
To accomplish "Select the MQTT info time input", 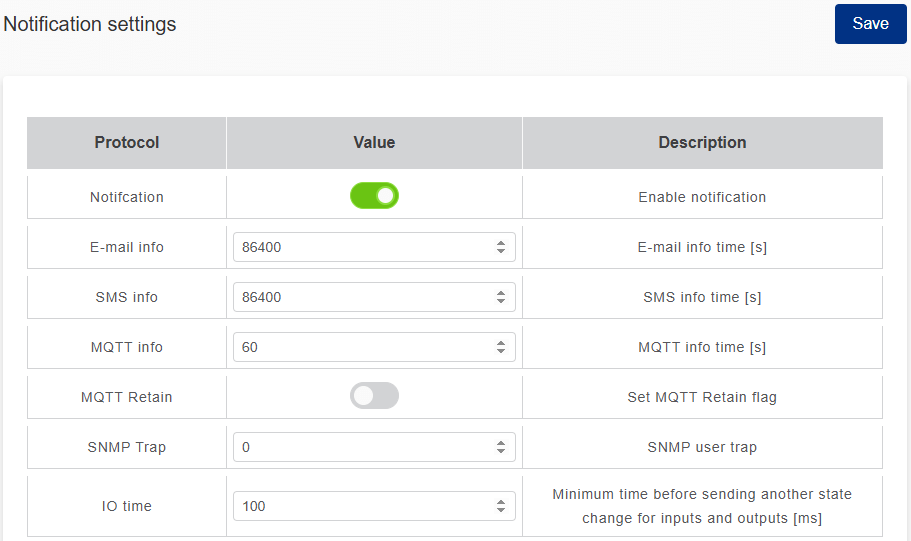I will (360, 347).
